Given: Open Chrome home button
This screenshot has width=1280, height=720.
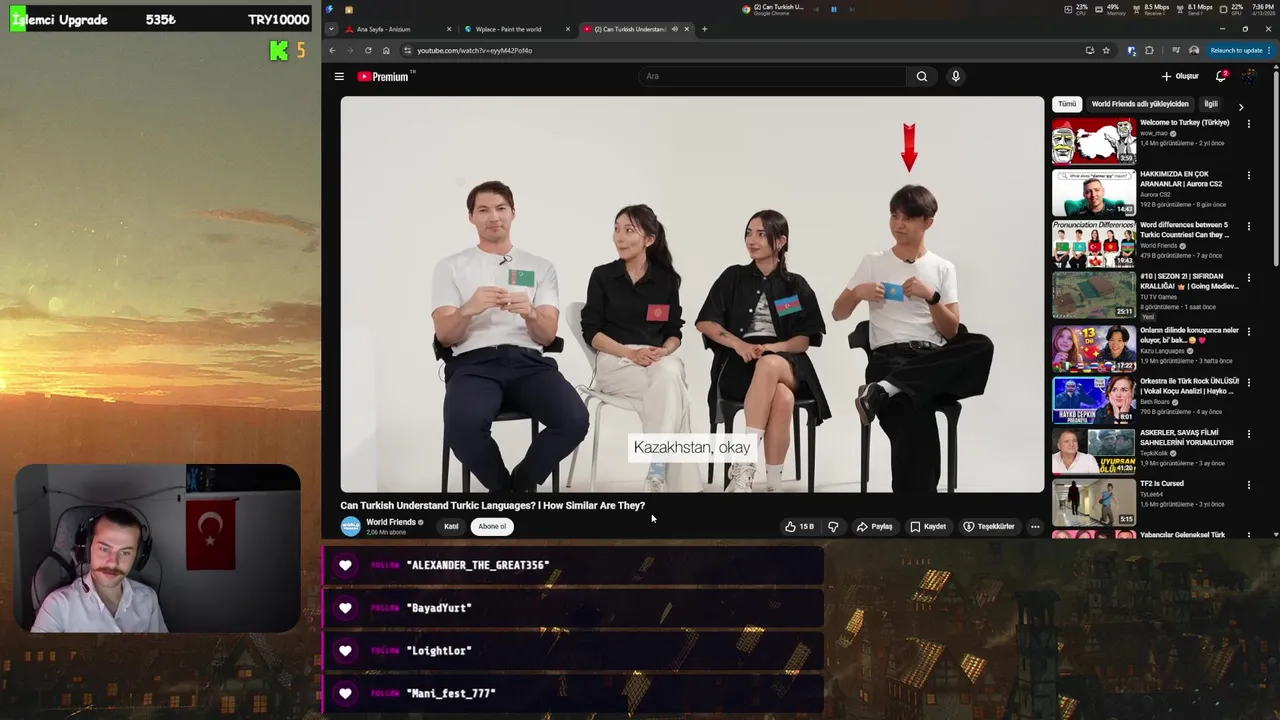Looking at the screenshot, I should tap(386, 50).
